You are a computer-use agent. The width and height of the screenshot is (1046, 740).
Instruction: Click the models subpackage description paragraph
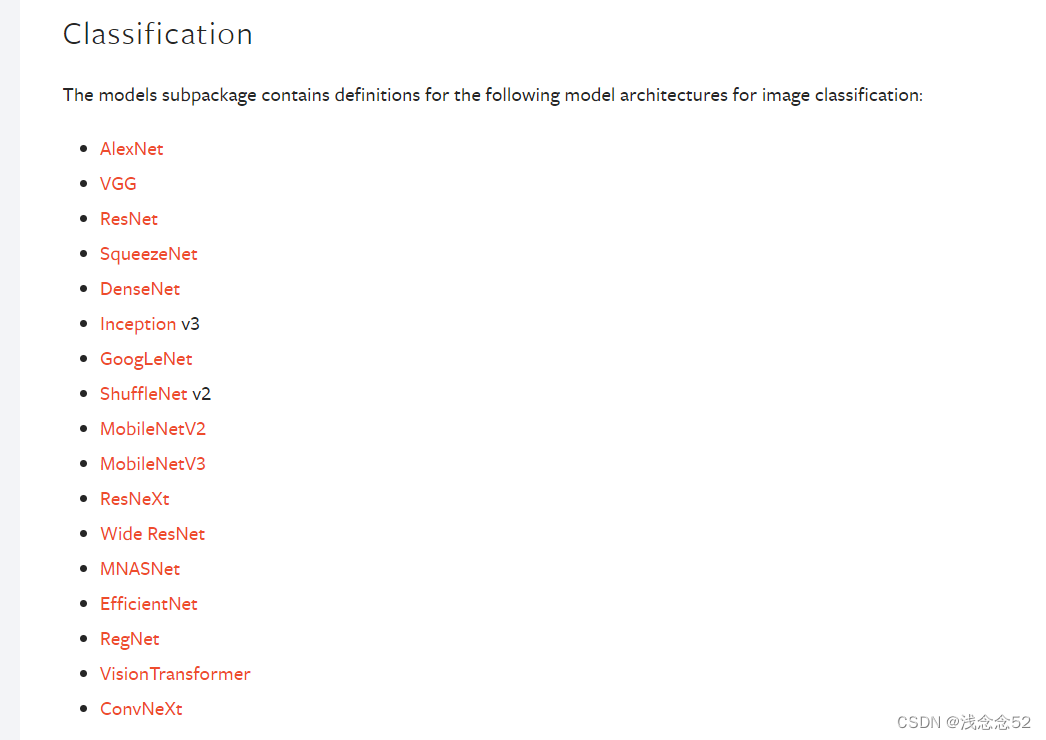[493, 95]
